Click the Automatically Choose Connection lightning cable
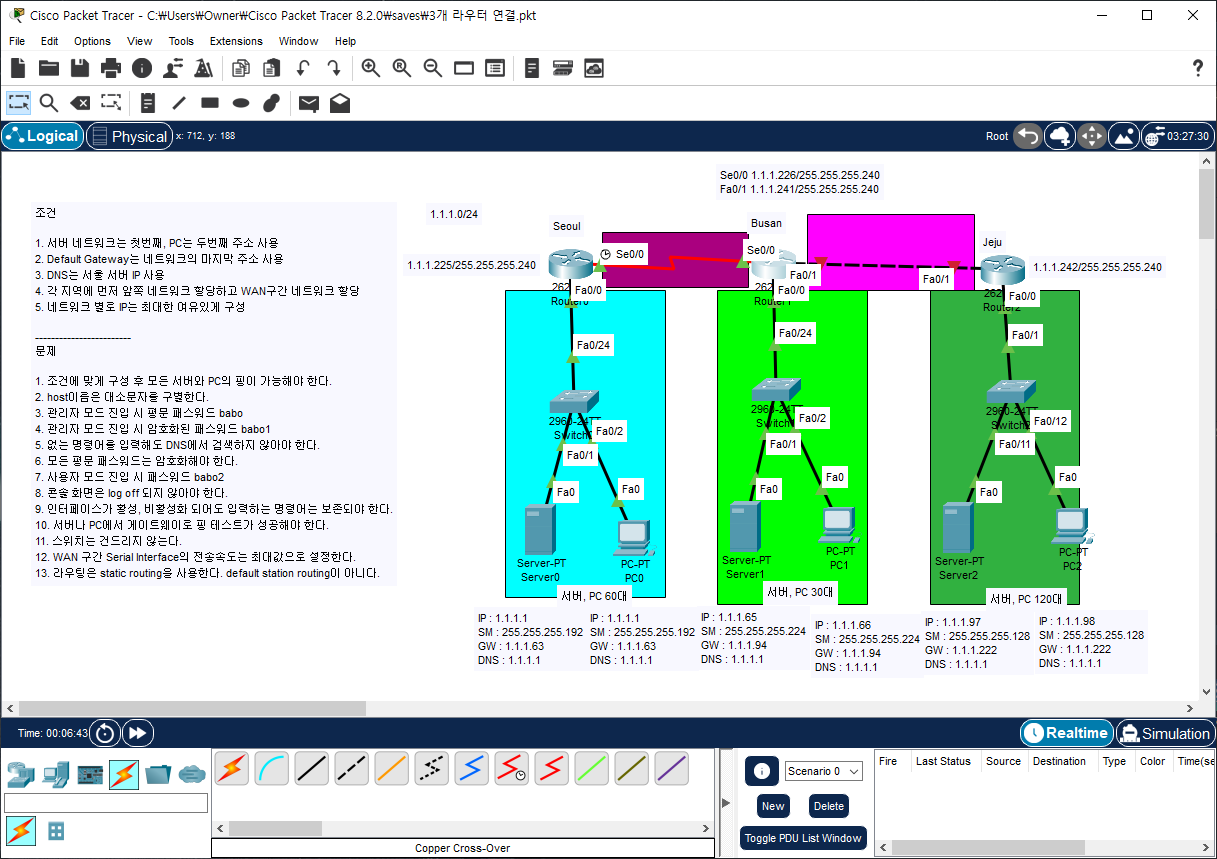This screenshot has width=1217, height=859. point(232,768)
